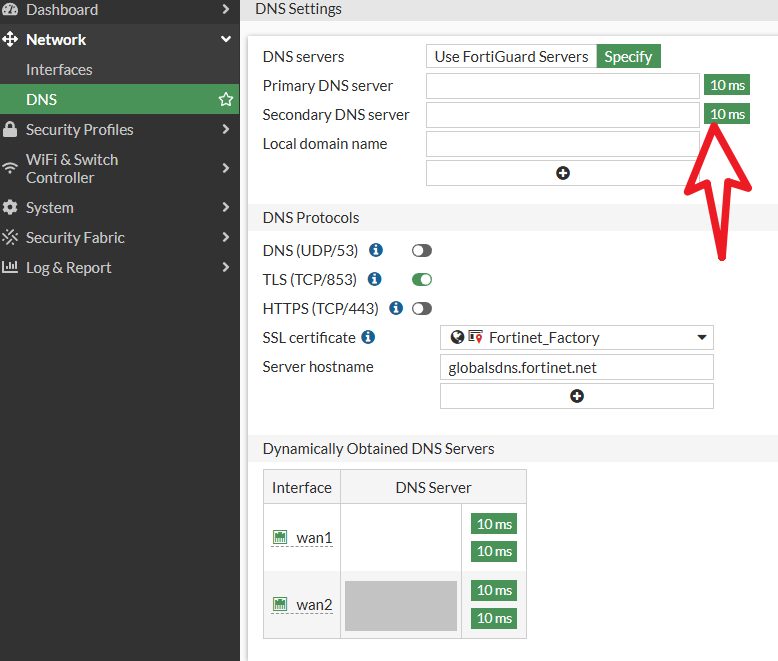Click the Primary DNS server field
Image resolution: width=778 pixels, height=661 pixels.
tap(562, 86)
